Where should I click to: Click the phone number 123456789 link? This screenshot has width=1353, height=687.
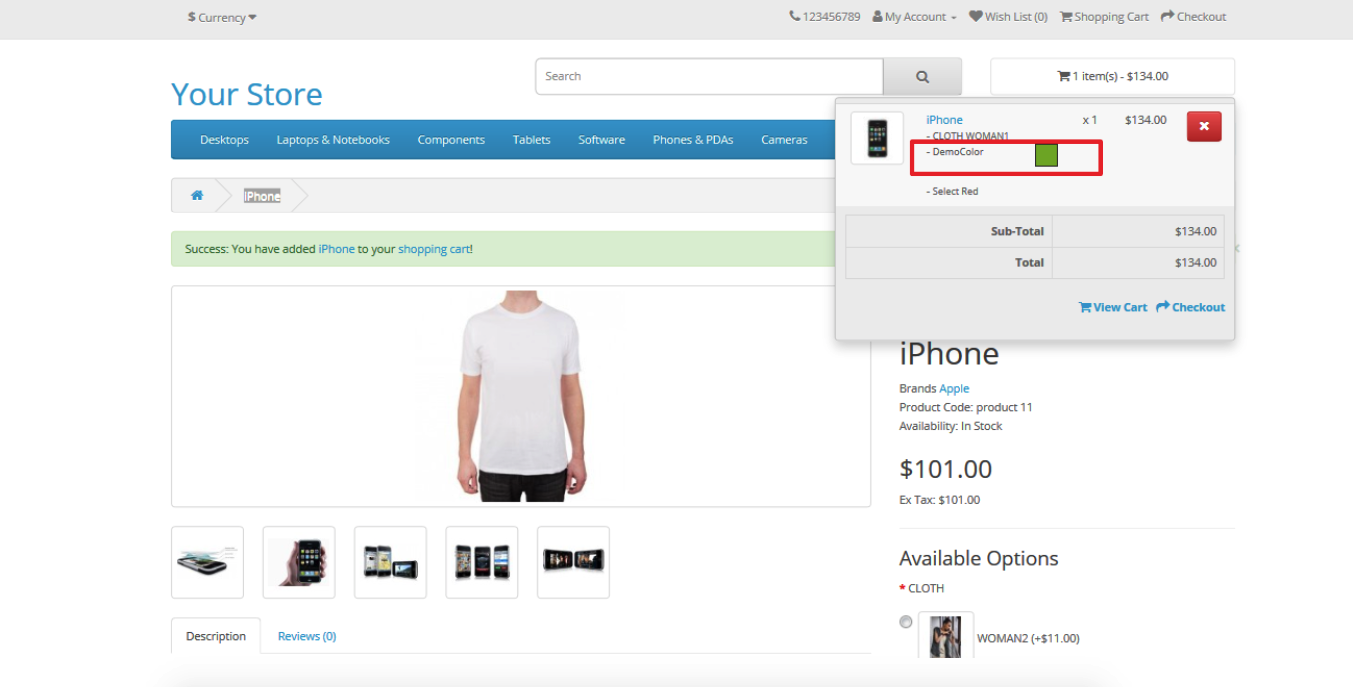tap(824, 17)
